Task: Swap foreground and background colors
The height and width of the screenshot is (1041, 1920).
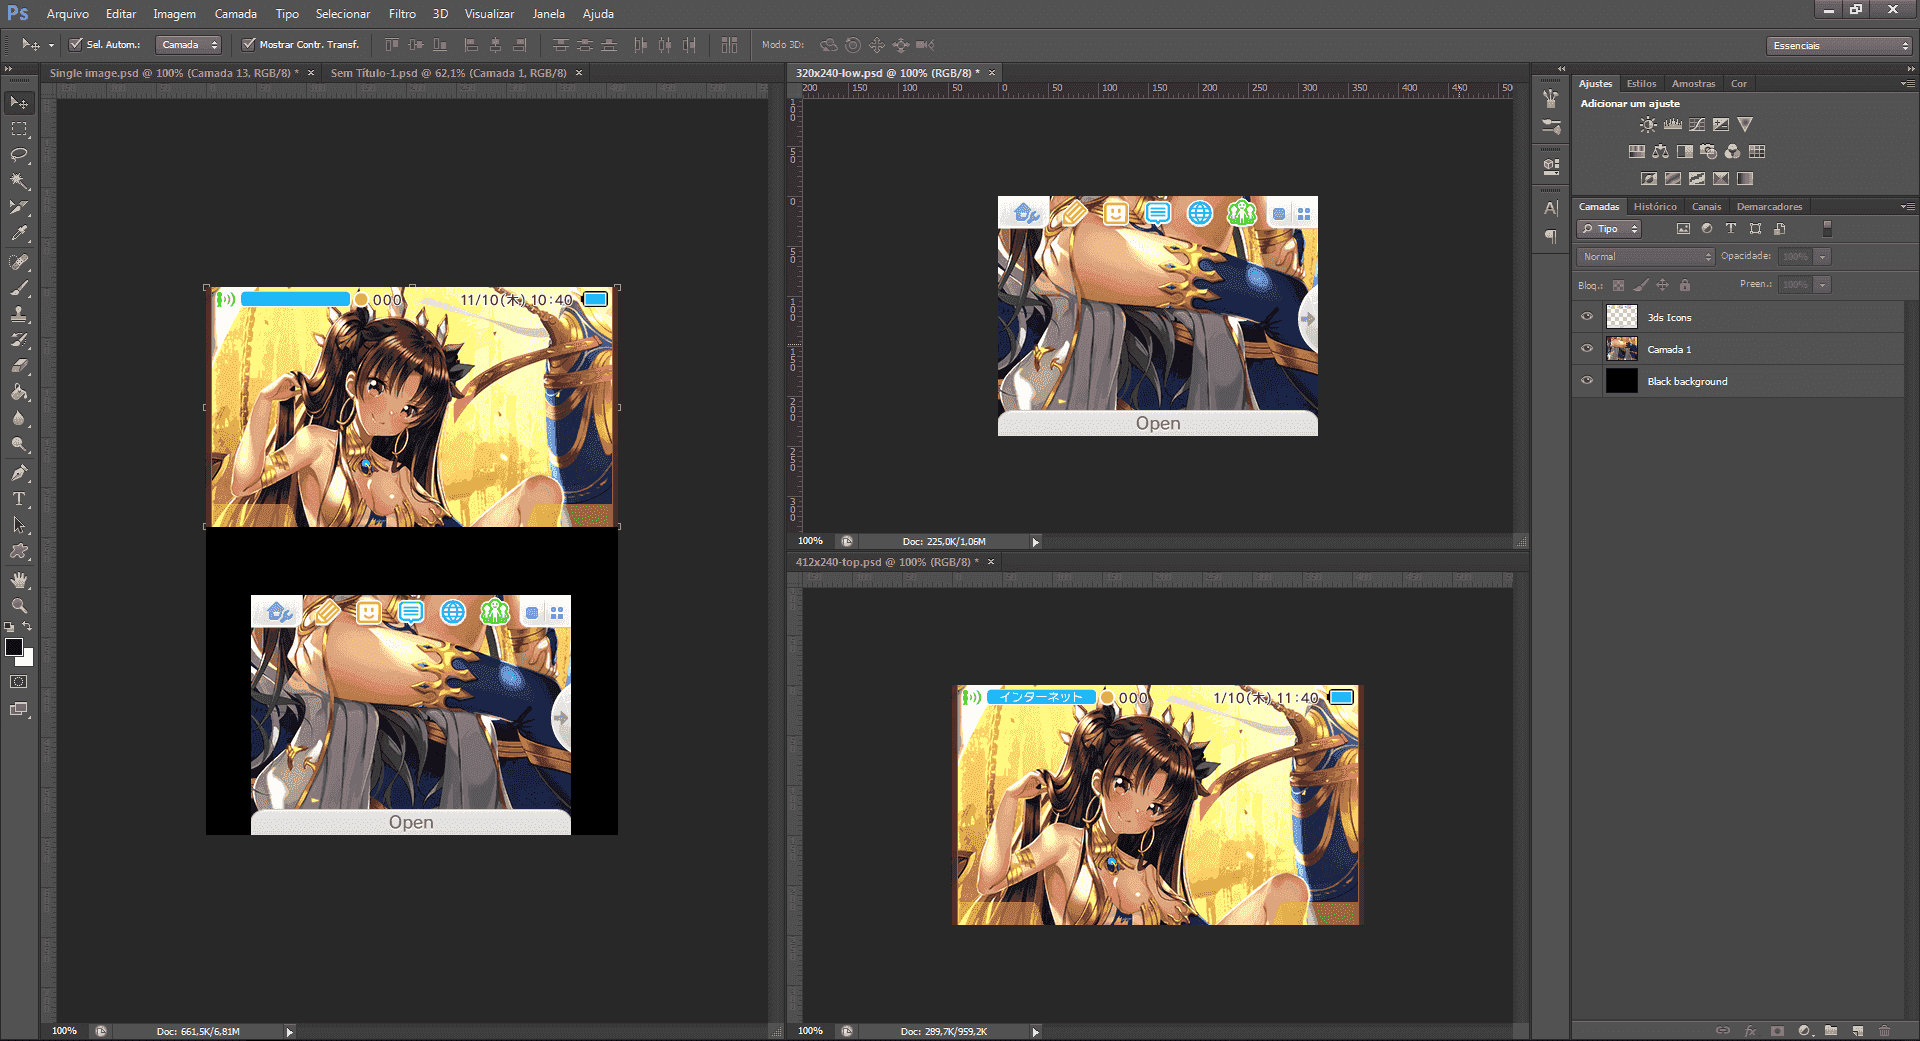Action: coord(27,627)
